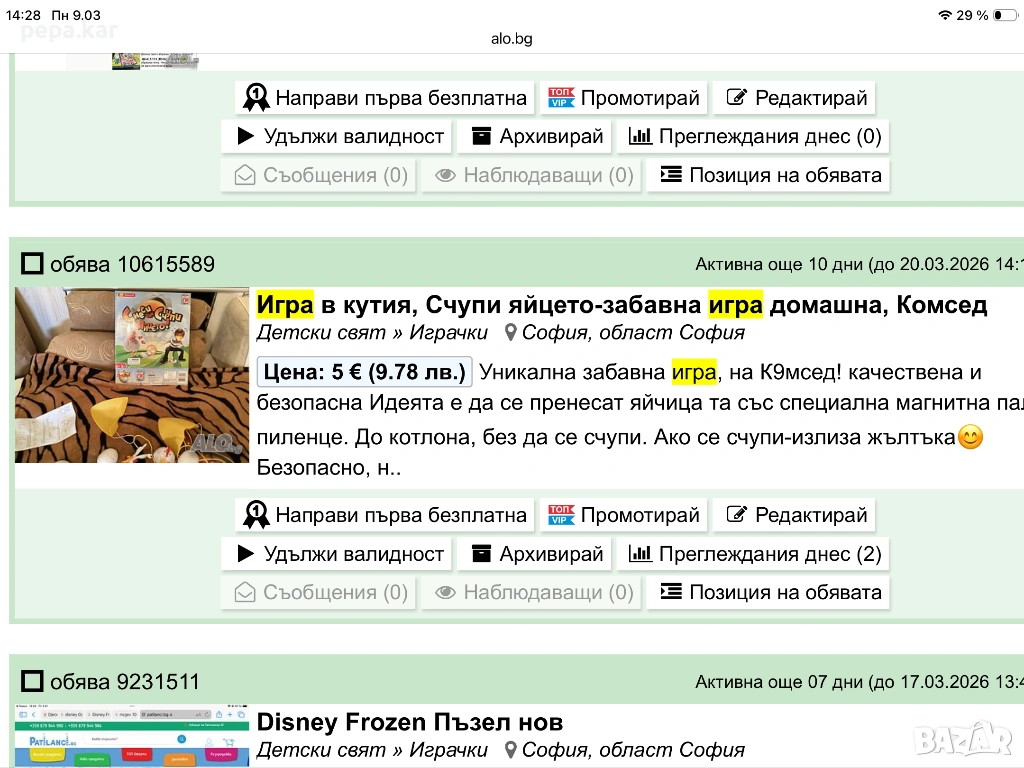The height and width of the screenshot is (768, 1024).
Task: Click Преглеждания днес (0) in the top listing
Action: 755,137
